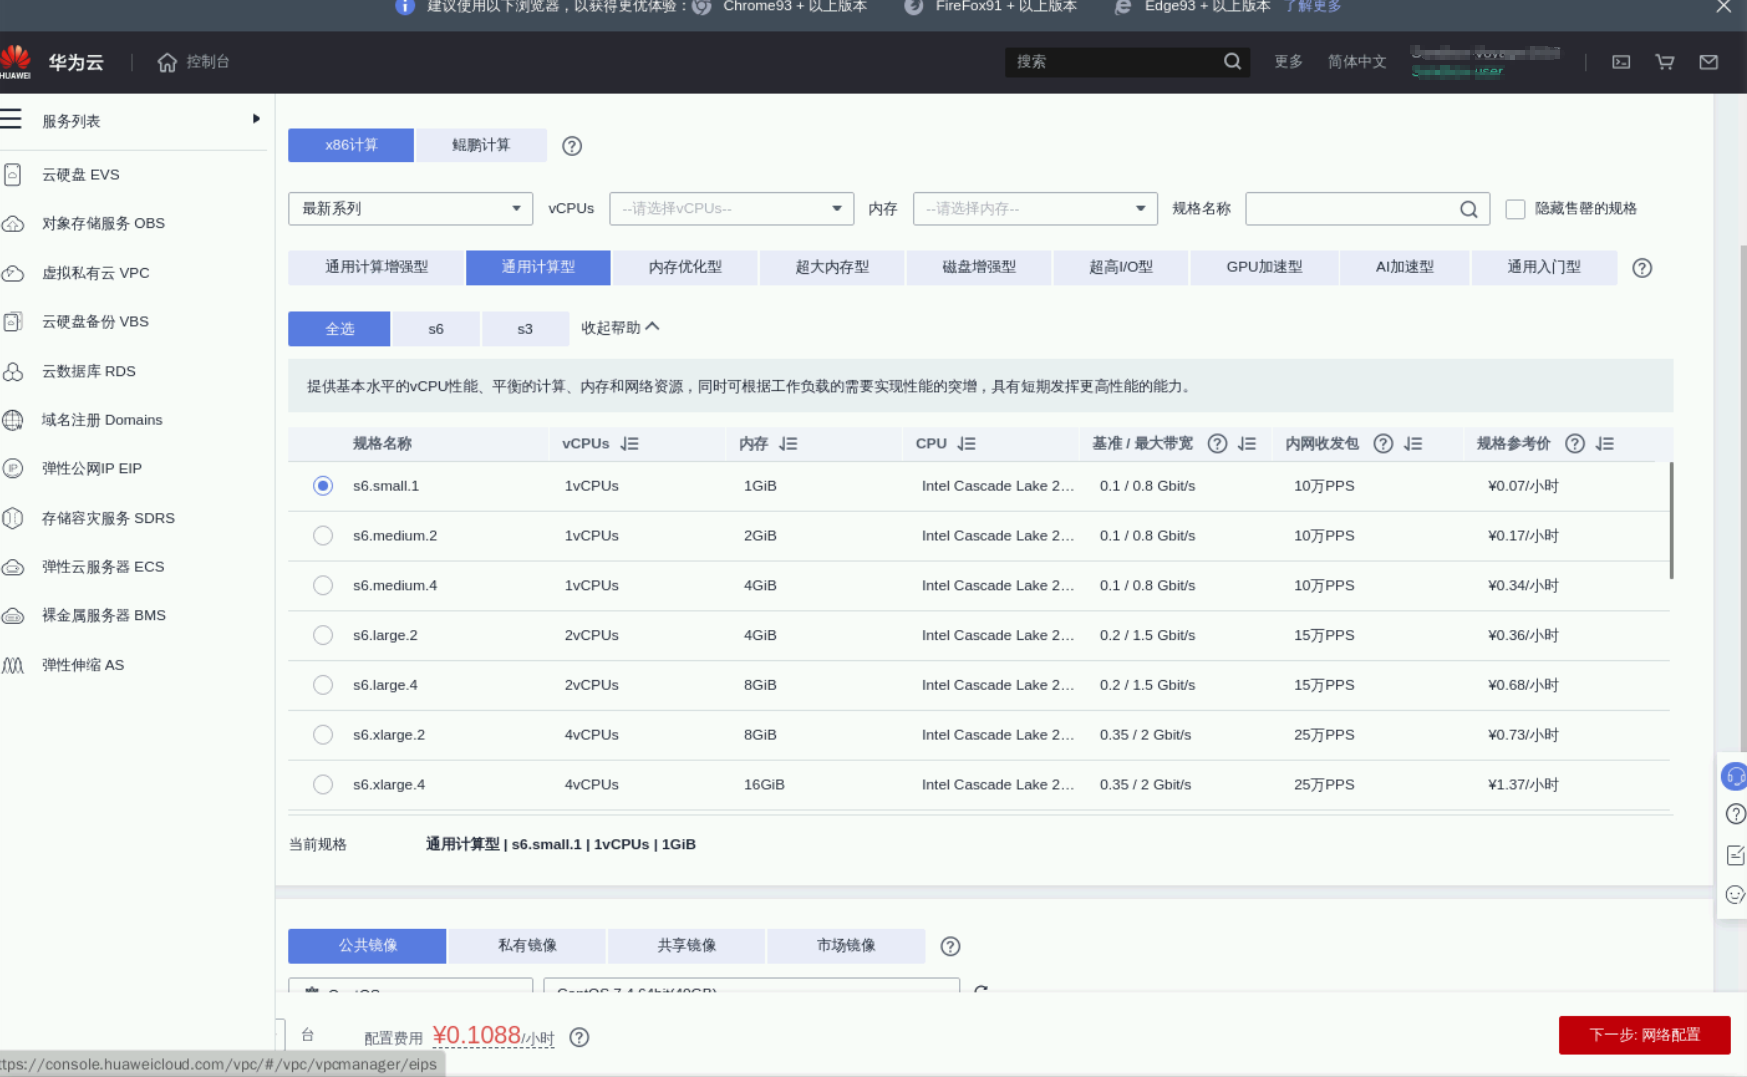Click the spec table vertical scrollbar
The image size is (1747, 1077).
click(x=1671, y=520)
